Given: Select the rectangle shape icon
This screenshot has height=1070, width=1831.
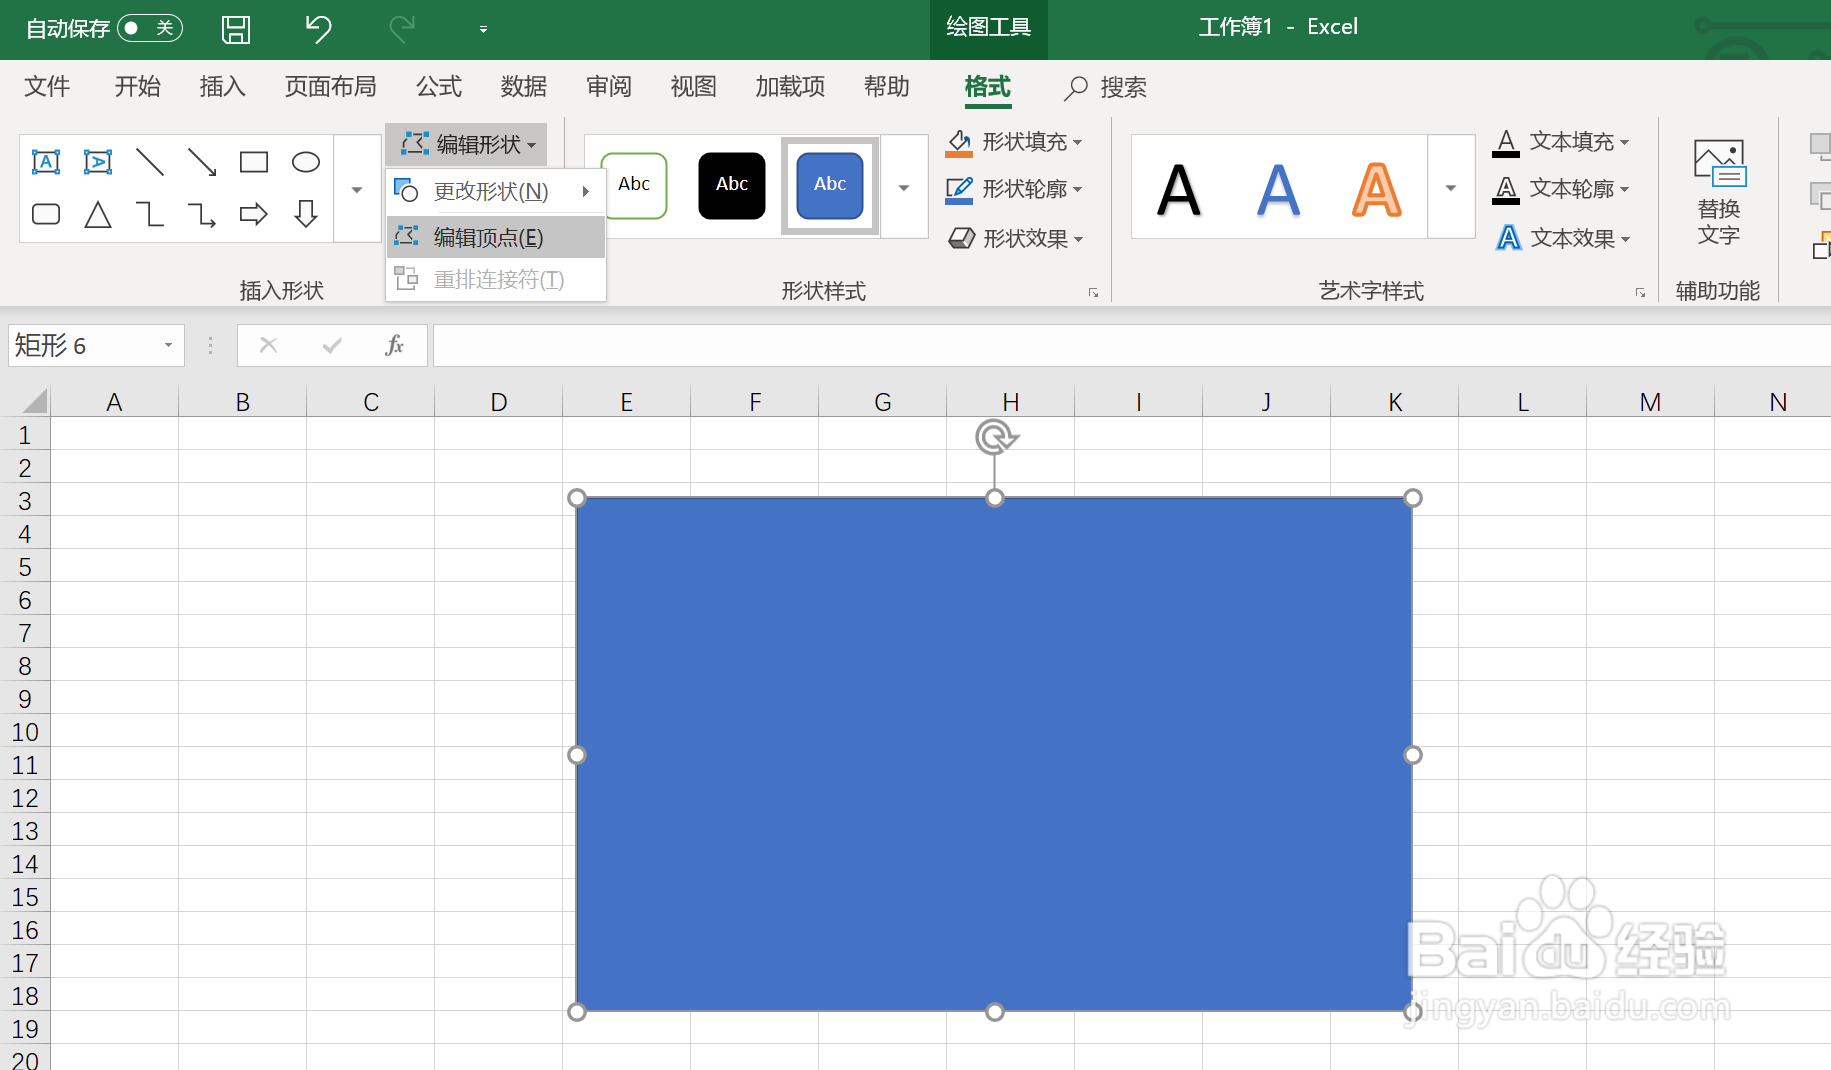Looking at the screenshot, I should (x=254, y=162).
